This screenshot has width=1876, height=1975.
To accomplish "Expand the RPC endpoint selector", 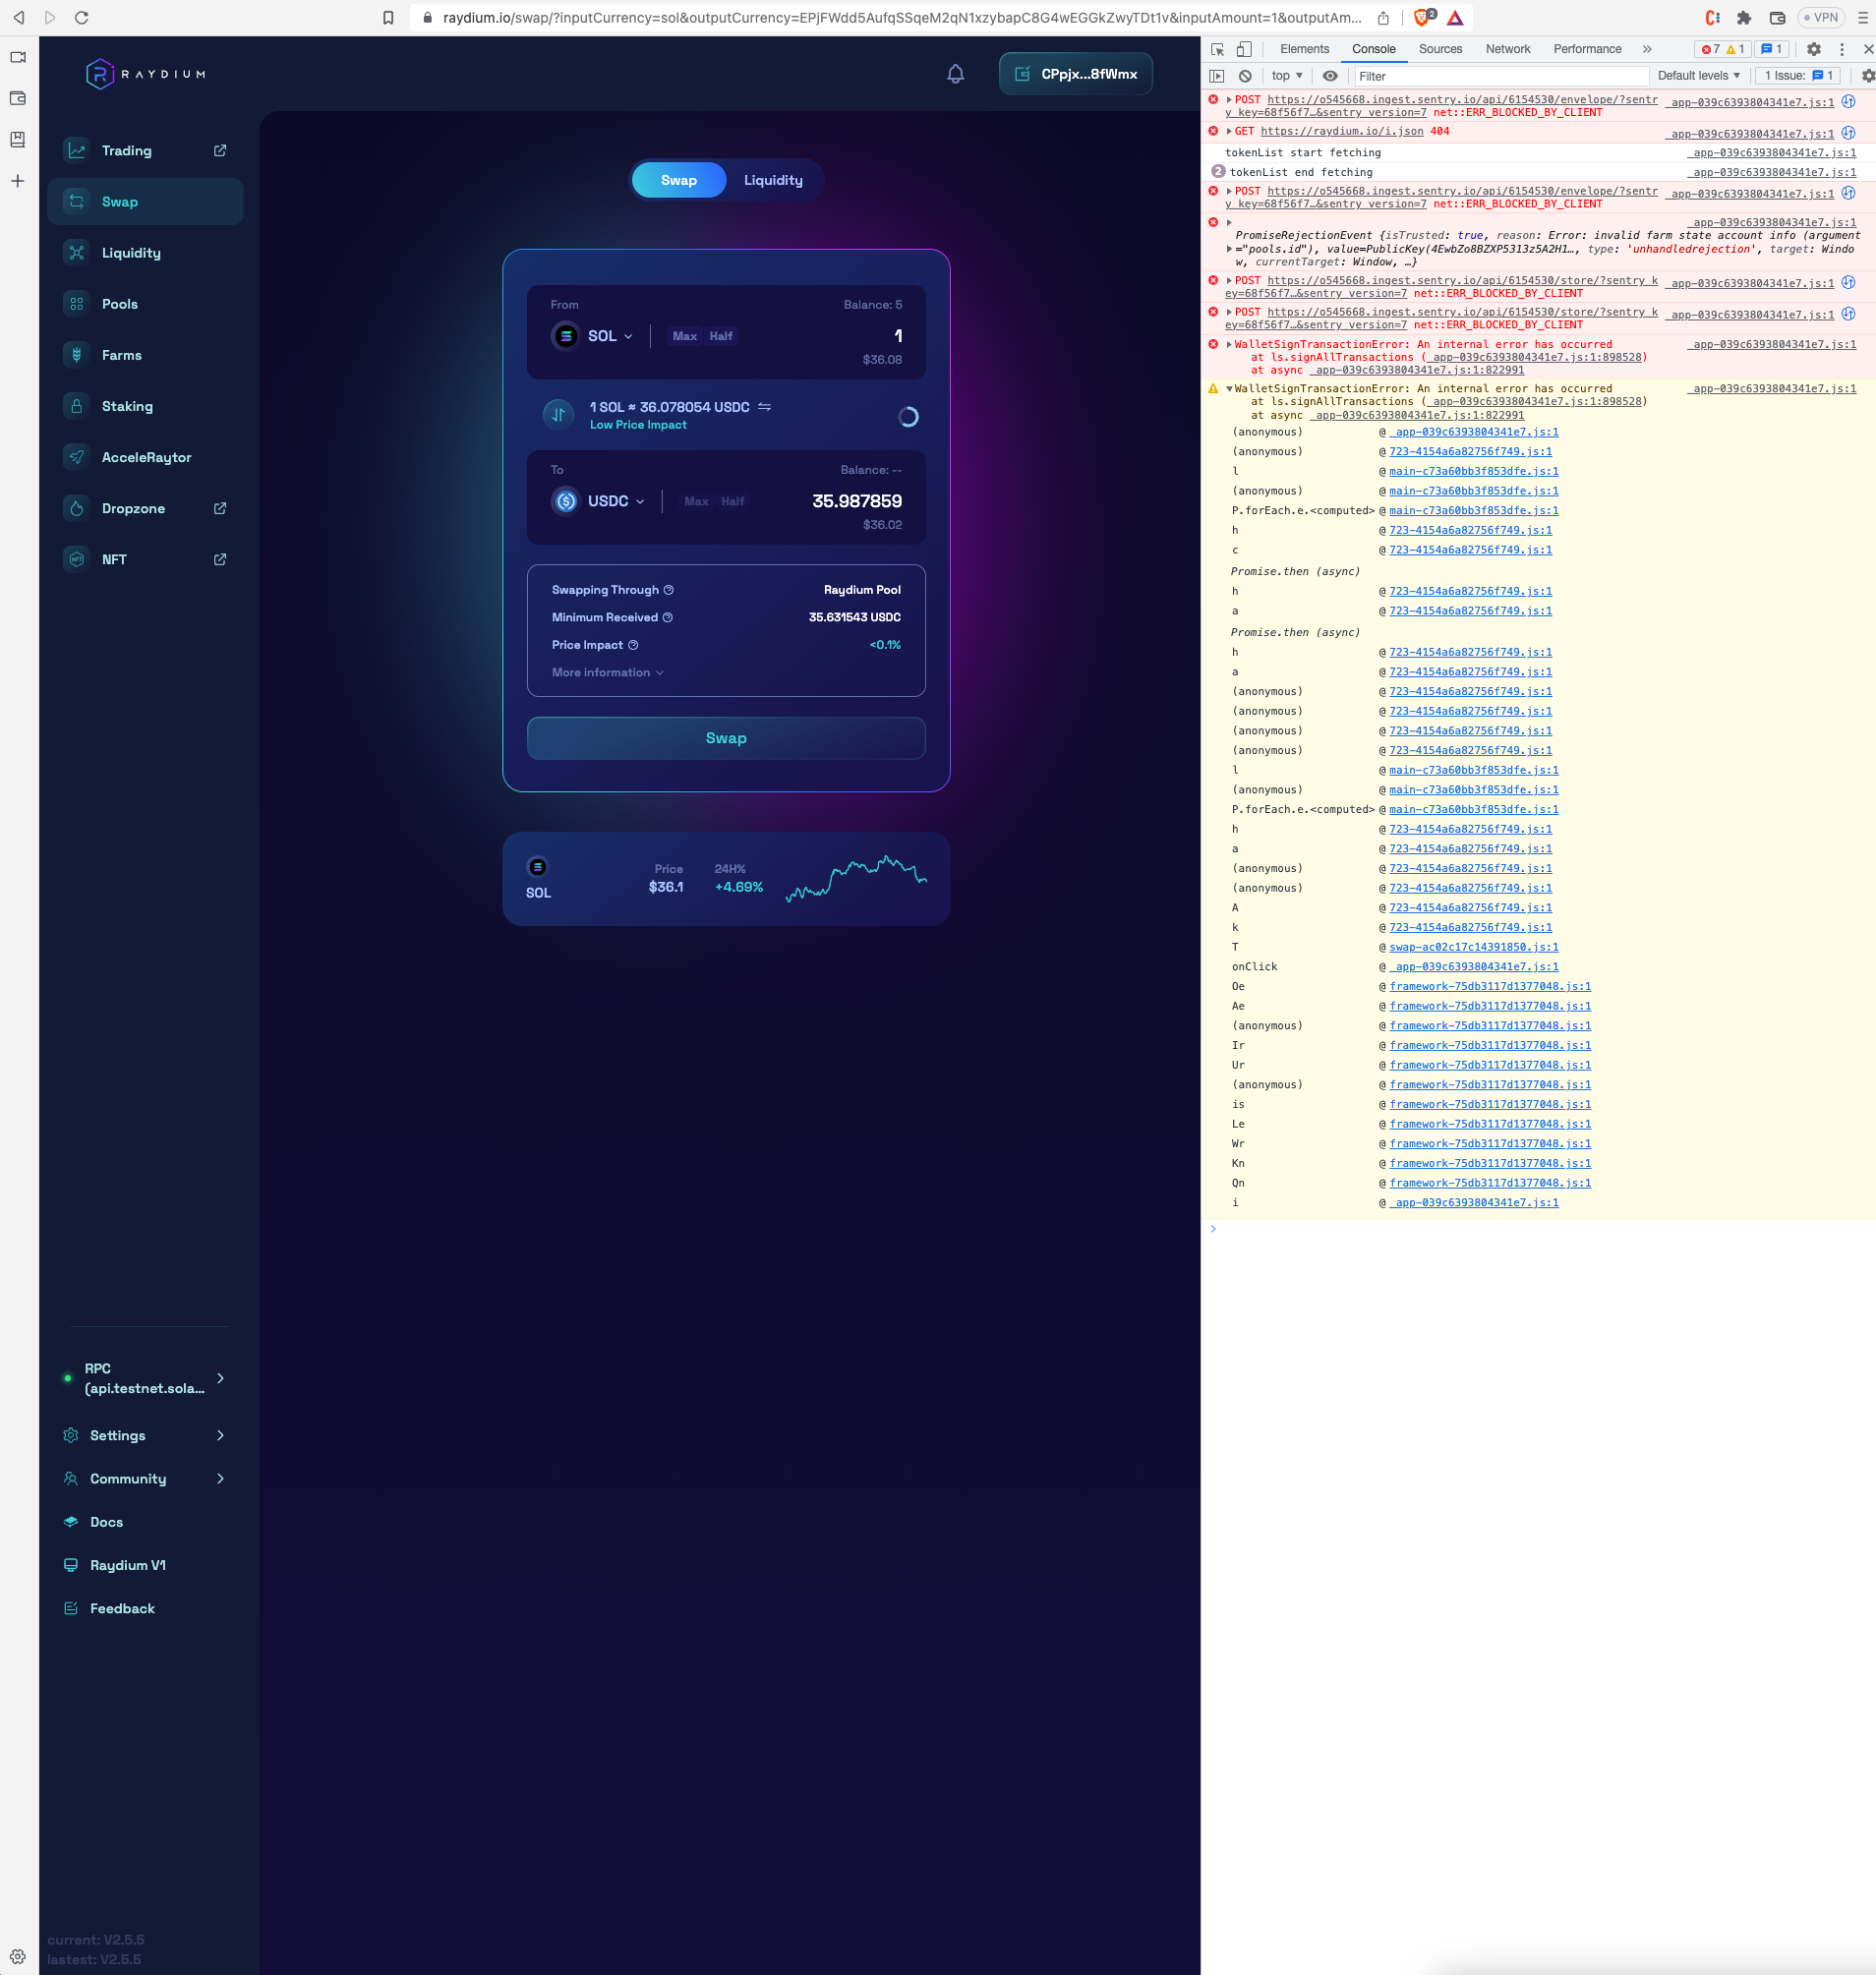I will coord(145,1378).
